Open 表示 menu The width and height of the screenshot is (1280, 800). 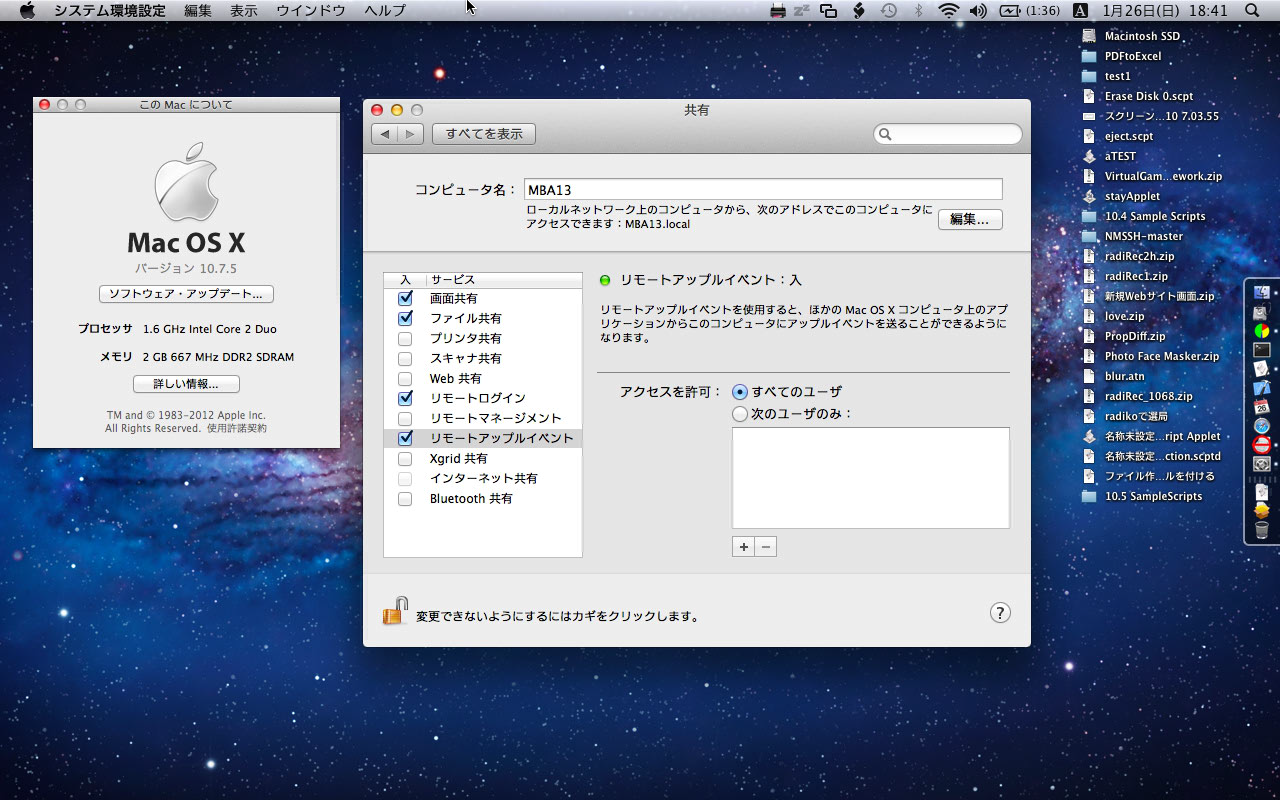244,10
